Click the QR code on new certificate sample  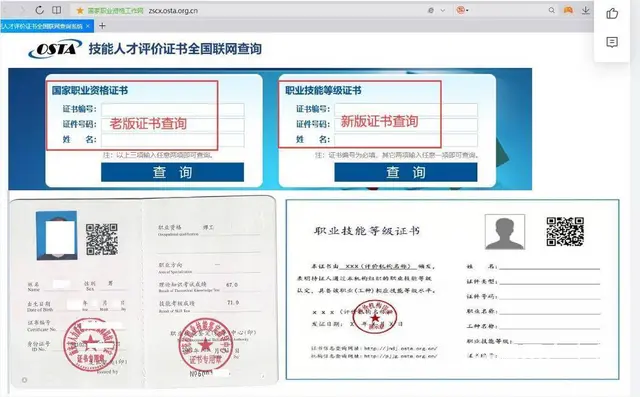coord(565,232)
